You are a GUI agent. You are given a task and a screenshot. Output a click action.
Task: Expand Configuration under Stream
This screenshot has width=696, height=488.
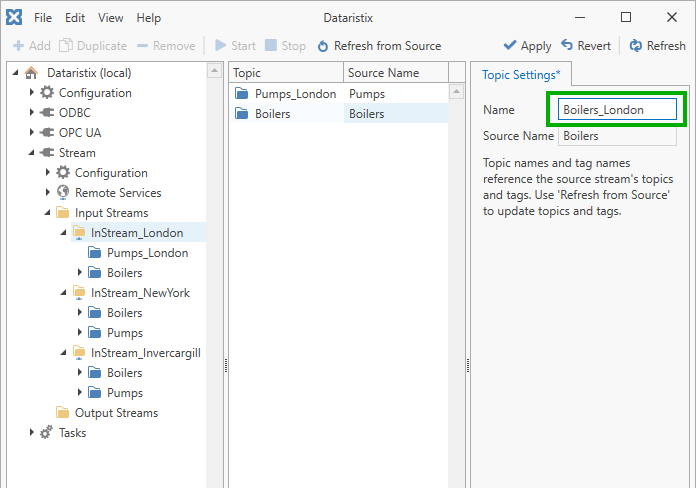click(47, 172)
